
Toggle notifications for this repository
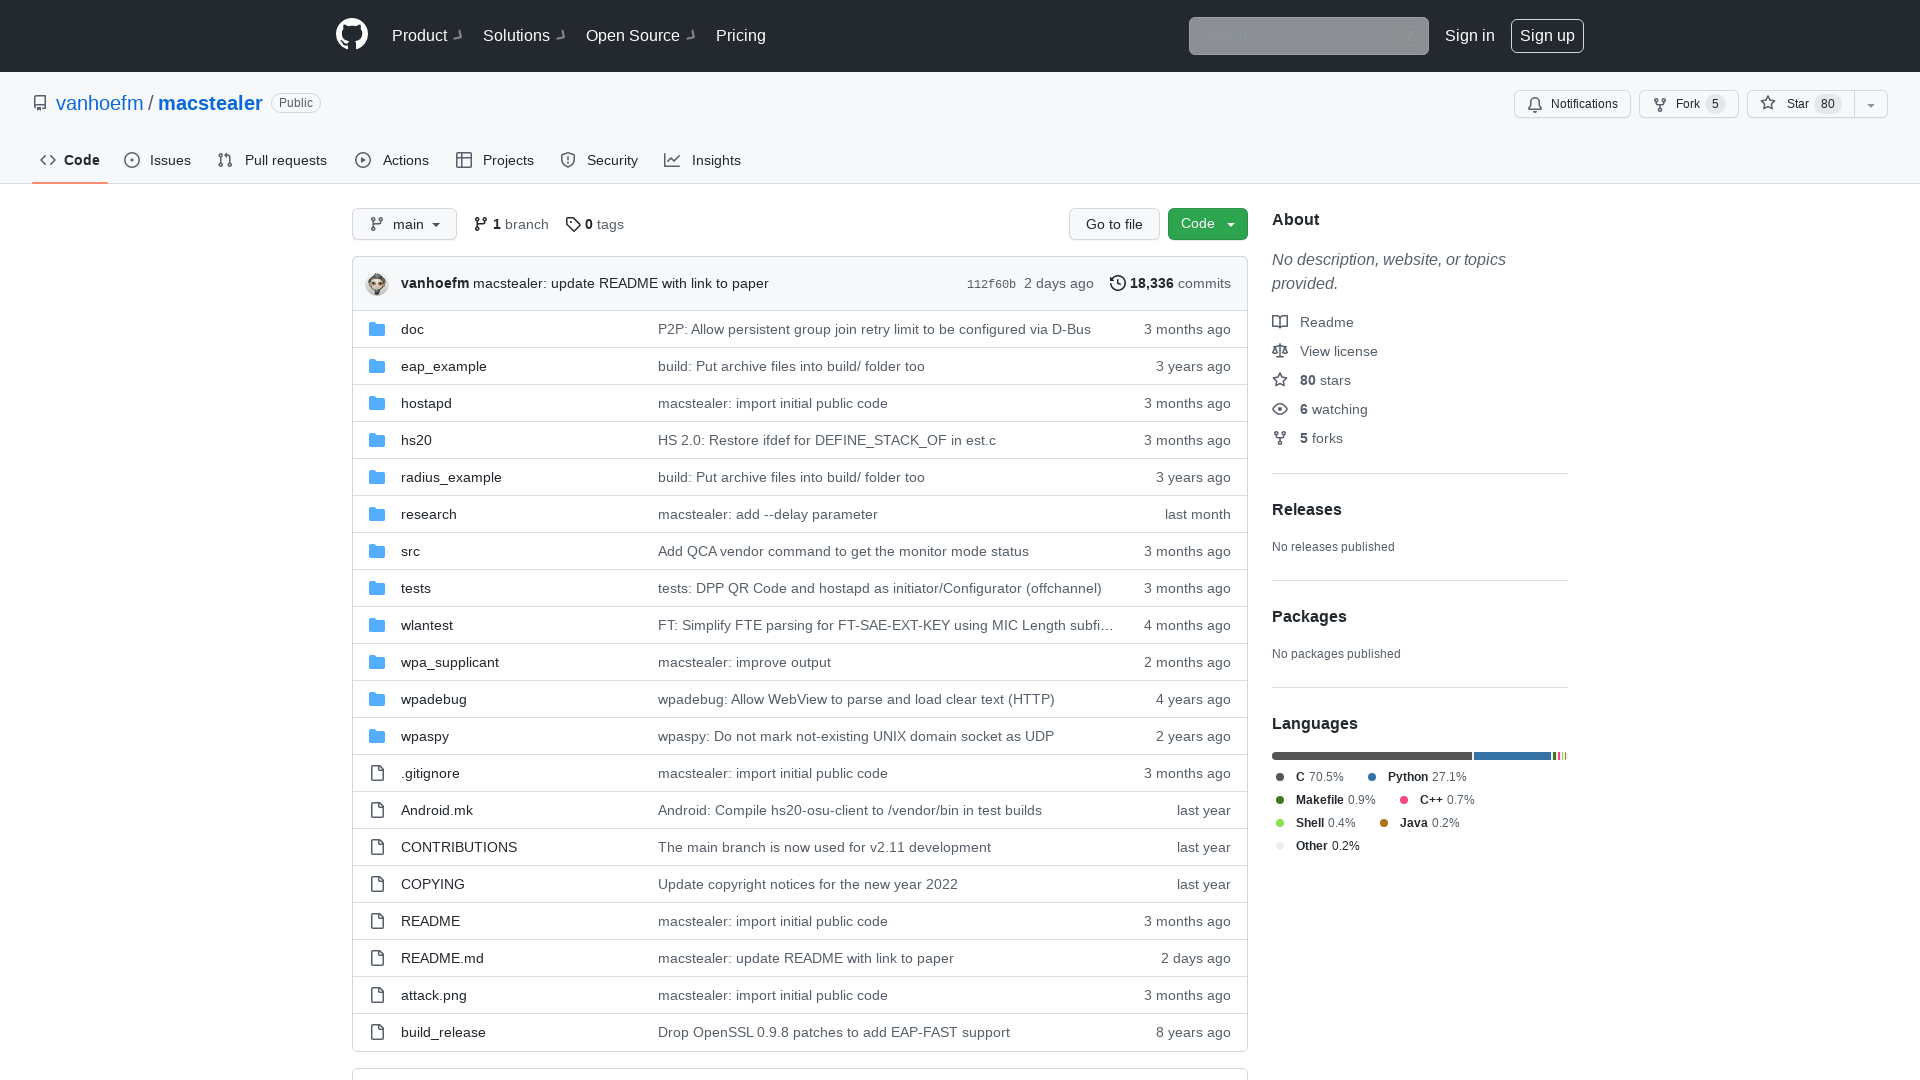(1572, 104)
